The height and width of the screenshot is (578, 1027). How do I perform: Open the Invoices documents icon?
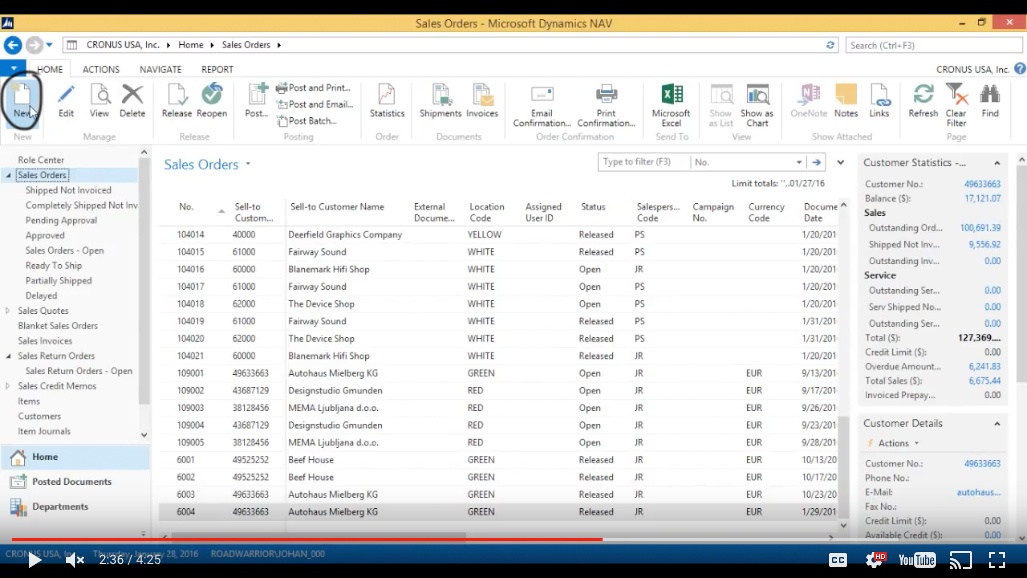[x=482, y=100]
